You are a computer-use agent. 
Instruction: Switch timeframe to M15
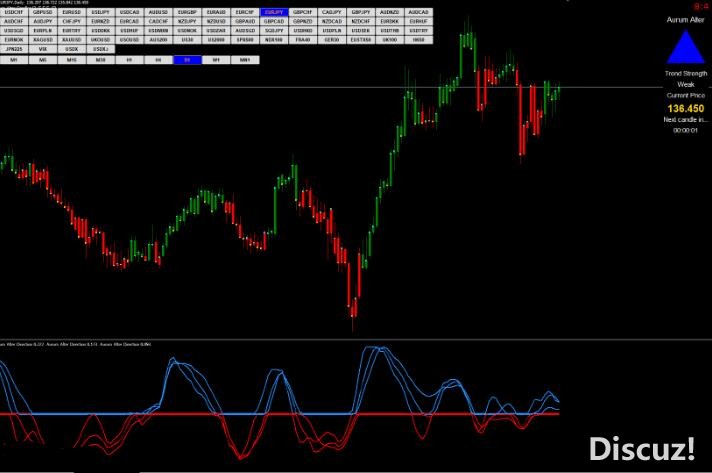pyautogui.click(x=72, y=60)
